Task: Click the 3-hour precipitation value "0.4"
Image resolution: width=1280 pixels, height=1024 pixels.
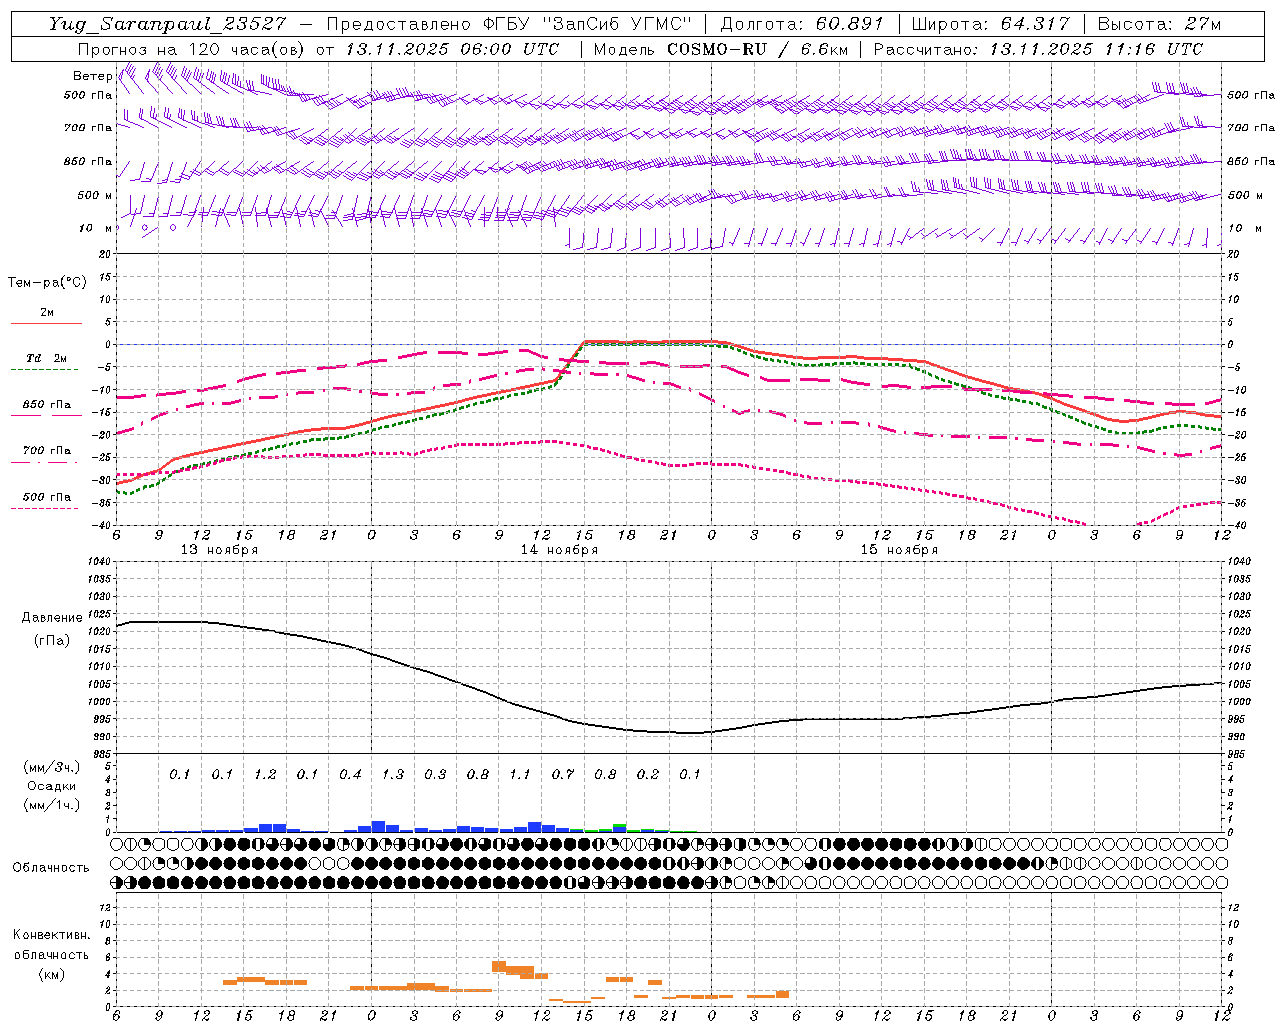Action: click(350, 774)
